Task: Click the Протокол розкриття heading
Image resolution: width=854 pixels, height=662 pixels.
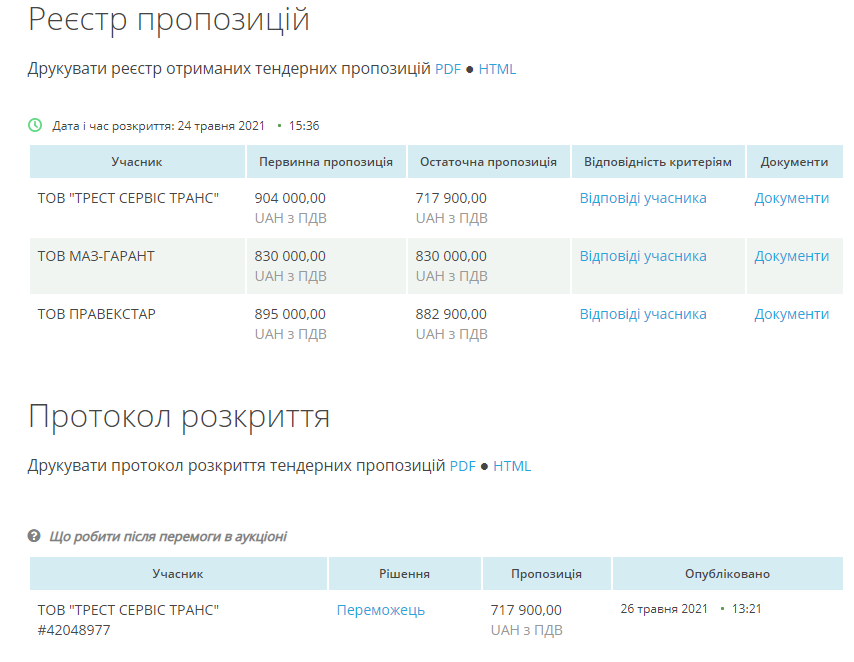Action: [x=179, y=417]
